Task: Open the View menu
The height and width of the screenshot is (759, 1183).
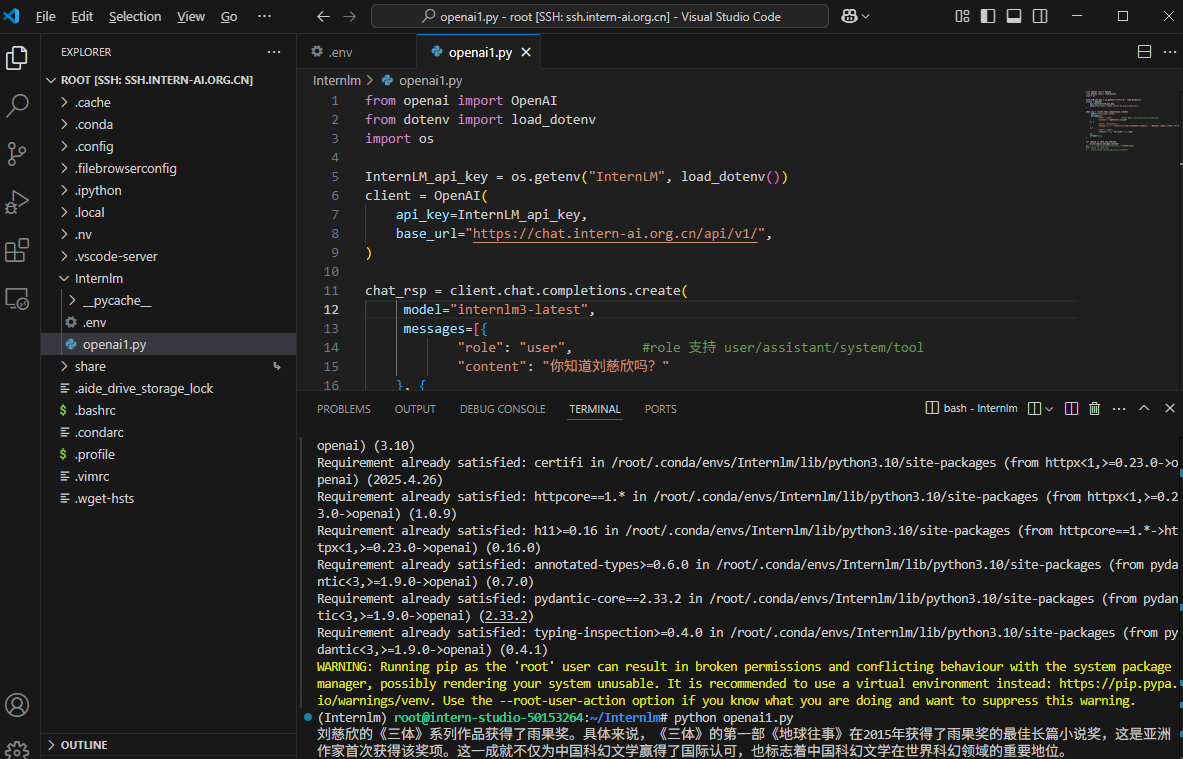Action: (191, 16)
